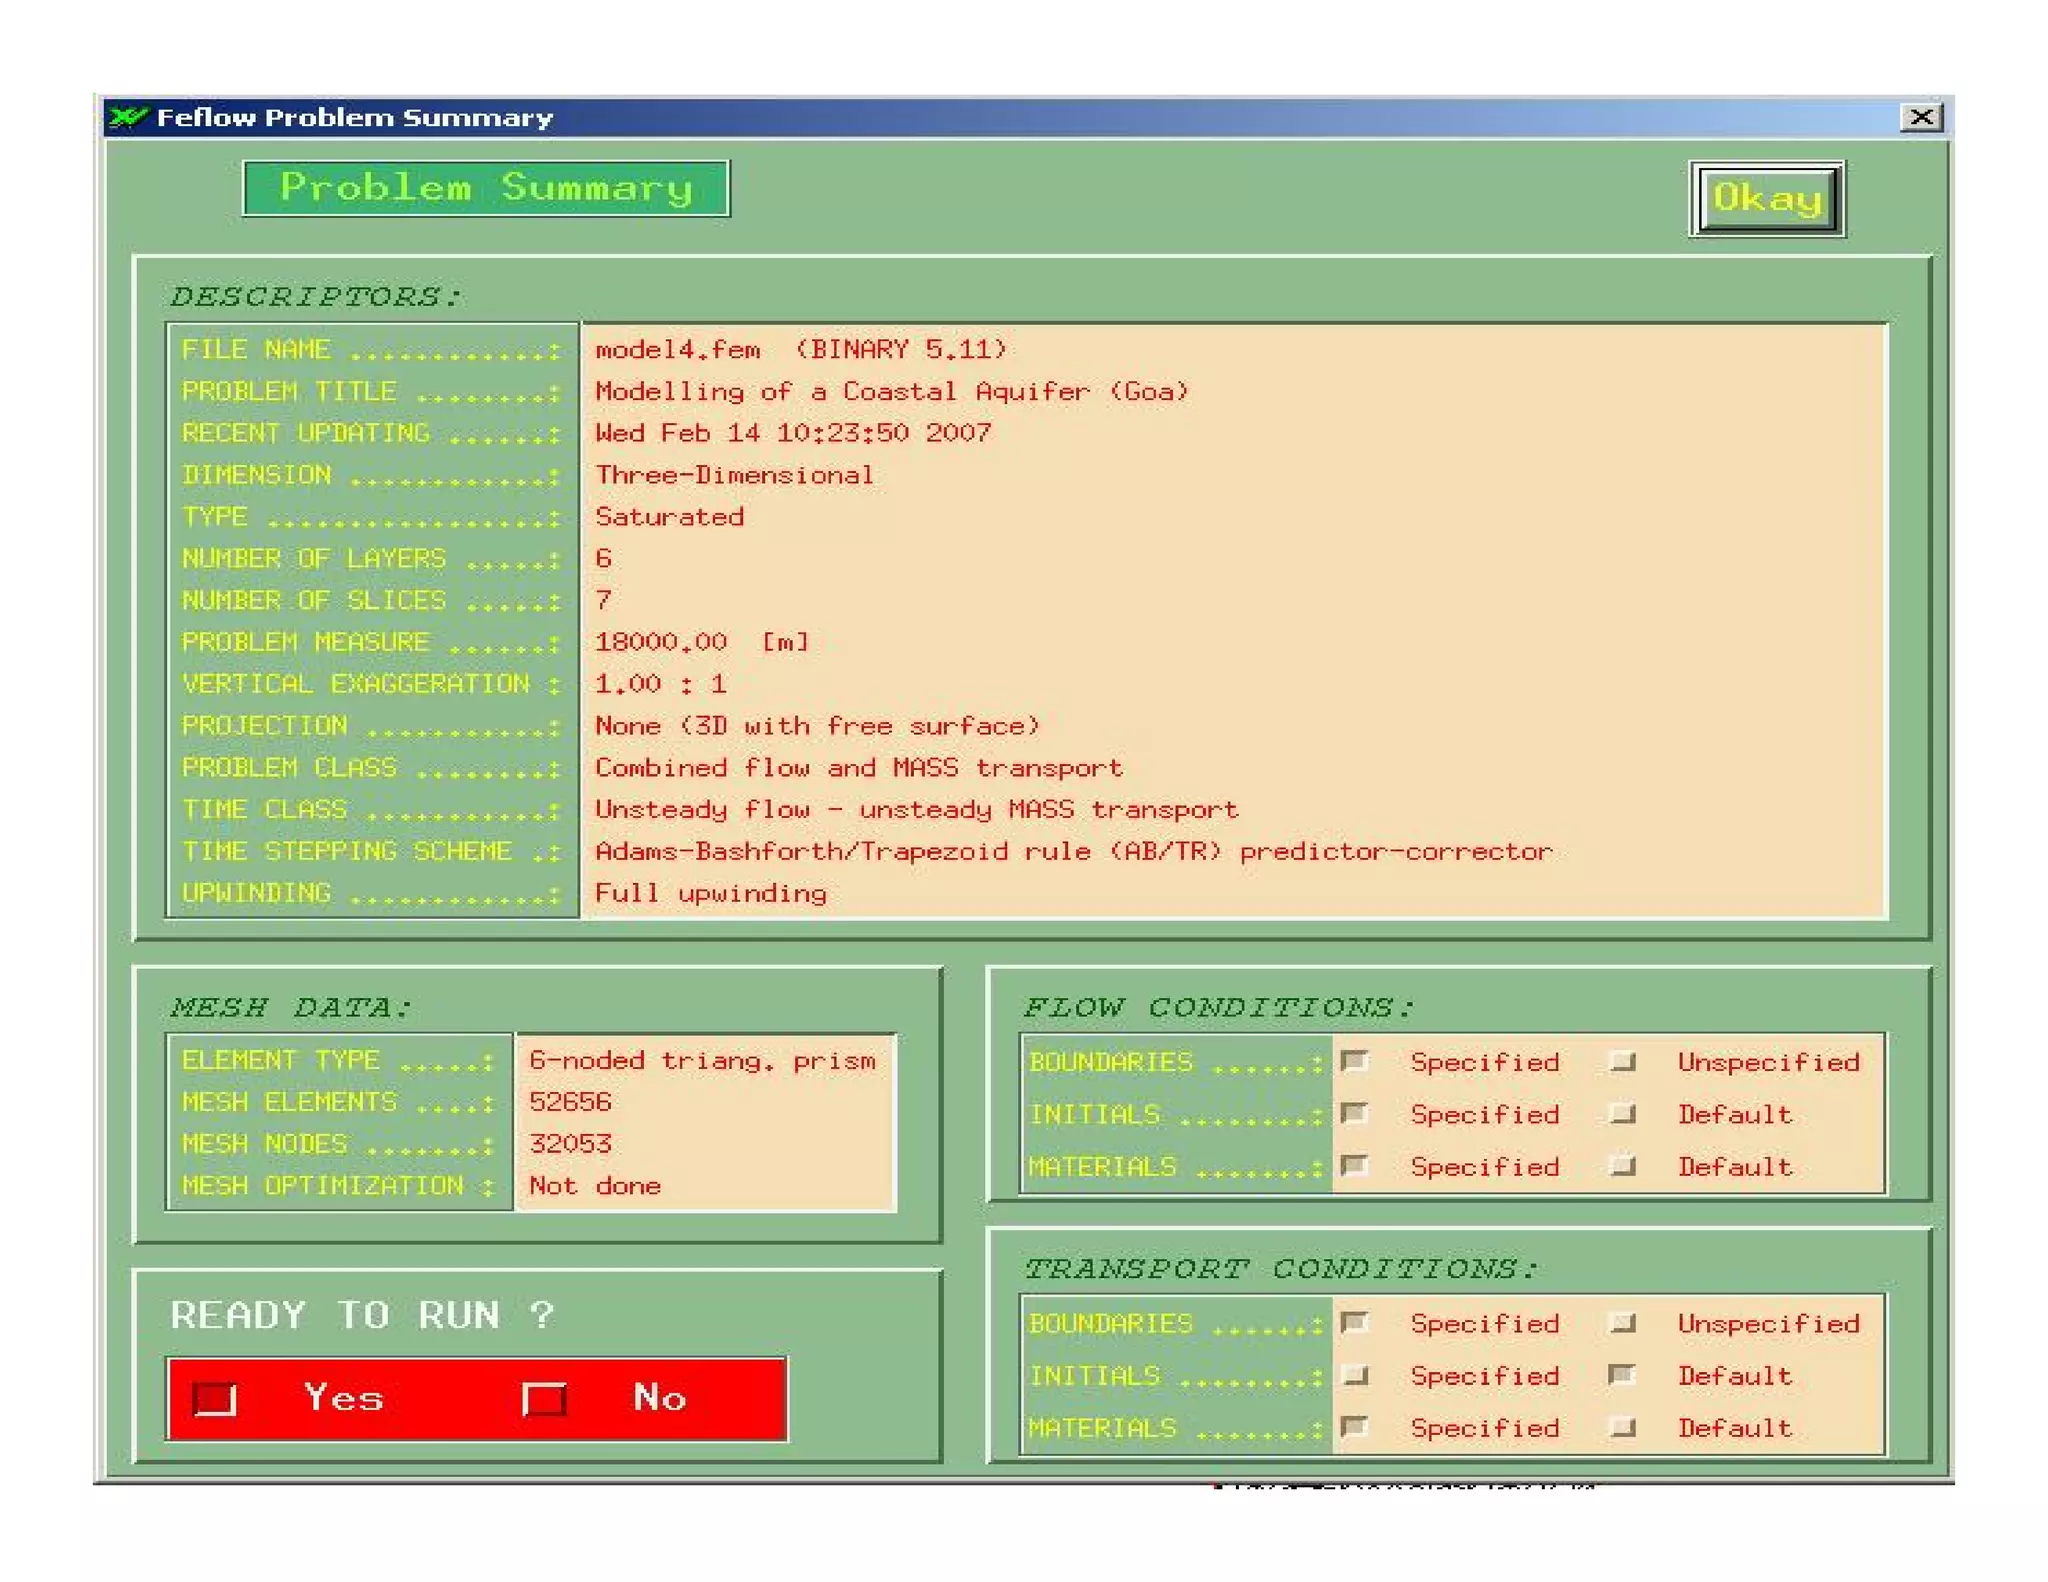Screen dimensions: 2048x1582
Task: Click the Feflow logo icon in title bar
Action: tap(127, 117)
